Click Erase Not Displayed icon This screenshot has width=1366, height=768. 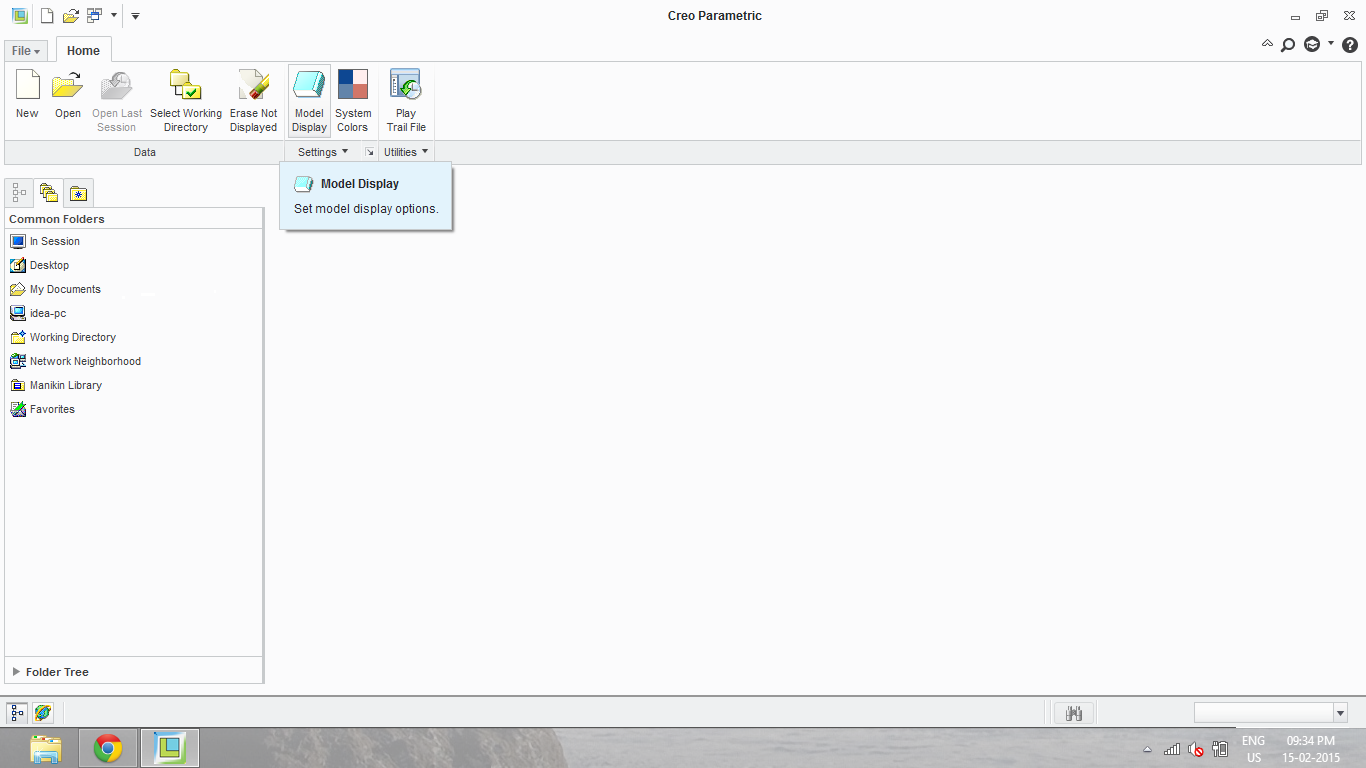coord(253,100)
